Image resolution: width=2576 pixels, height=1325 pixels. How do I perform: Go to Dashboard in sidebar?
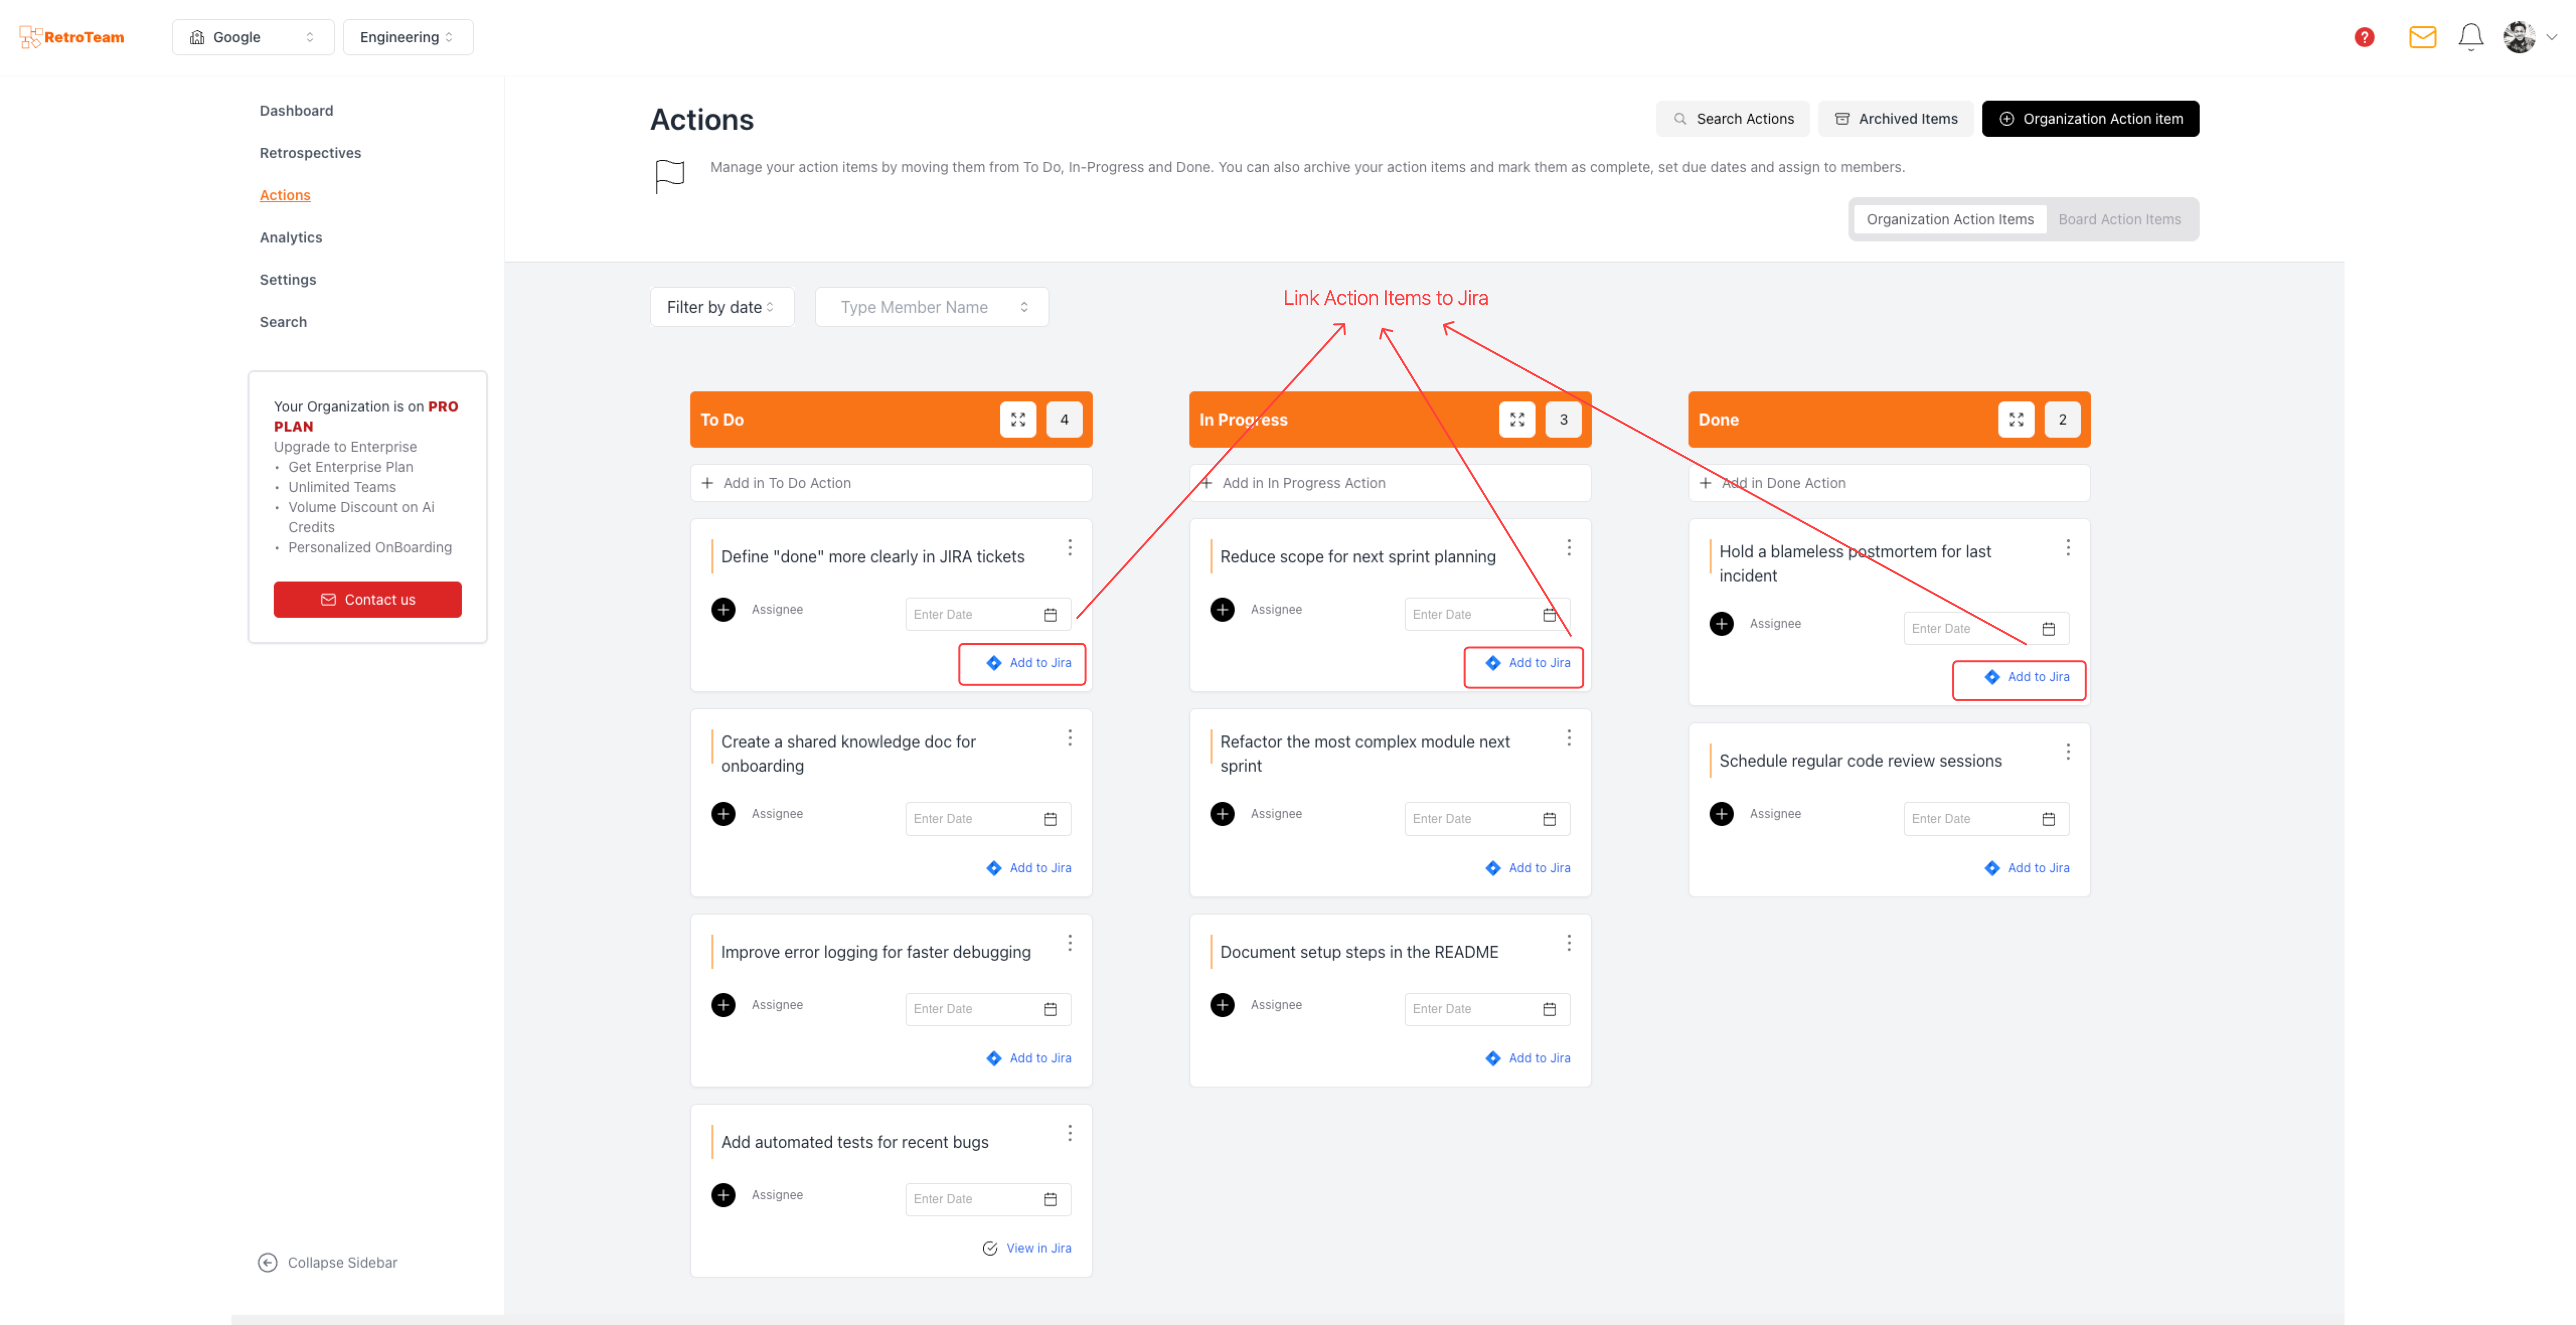point(296,111)
